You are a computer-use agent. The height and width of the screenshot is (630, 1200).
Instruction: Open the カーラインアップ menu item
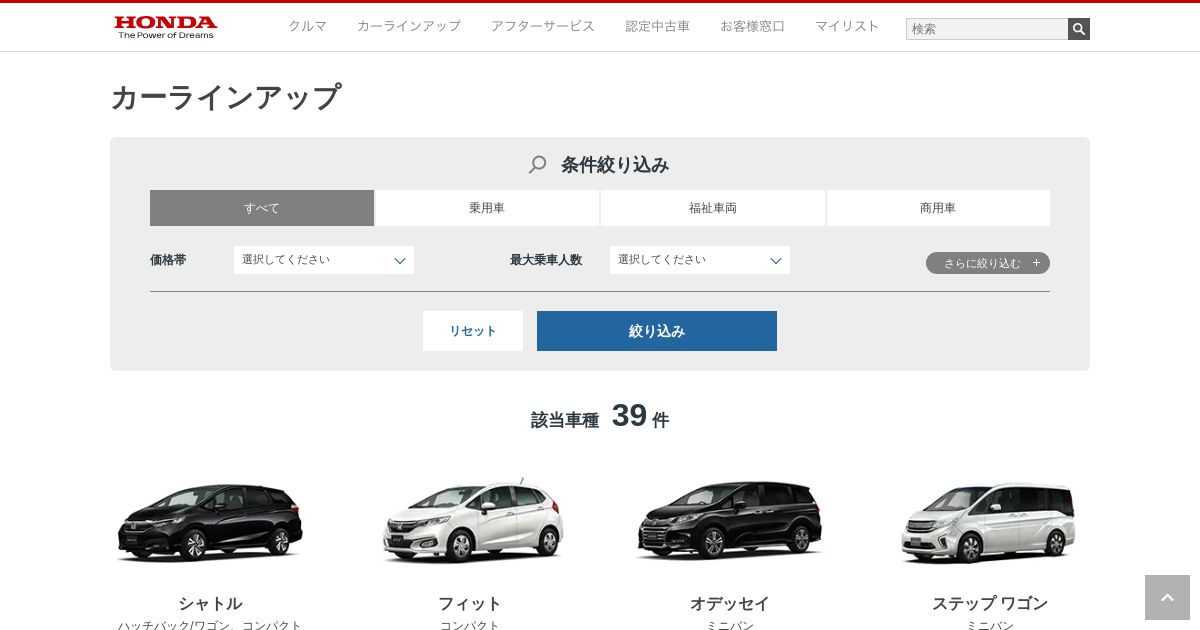(x=409, y=26)
